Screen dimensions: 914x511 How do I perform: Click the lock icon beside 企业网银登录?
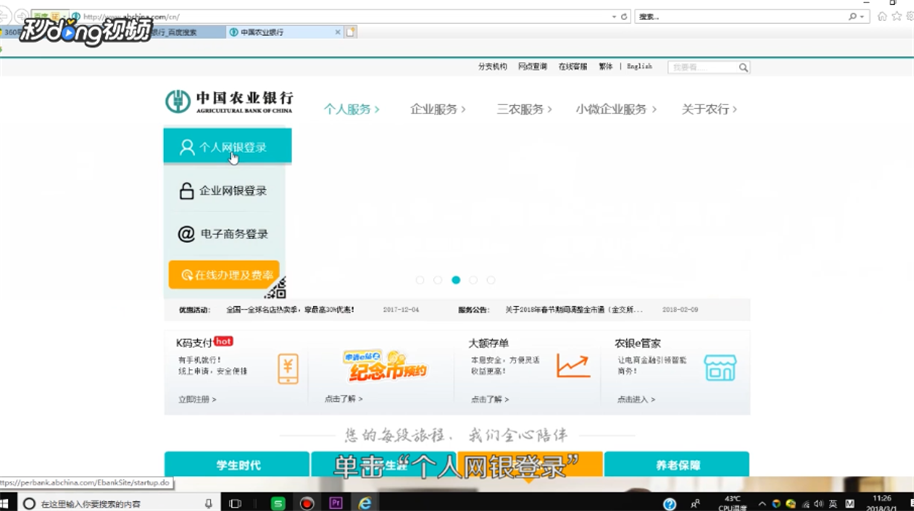pos(187,191)
